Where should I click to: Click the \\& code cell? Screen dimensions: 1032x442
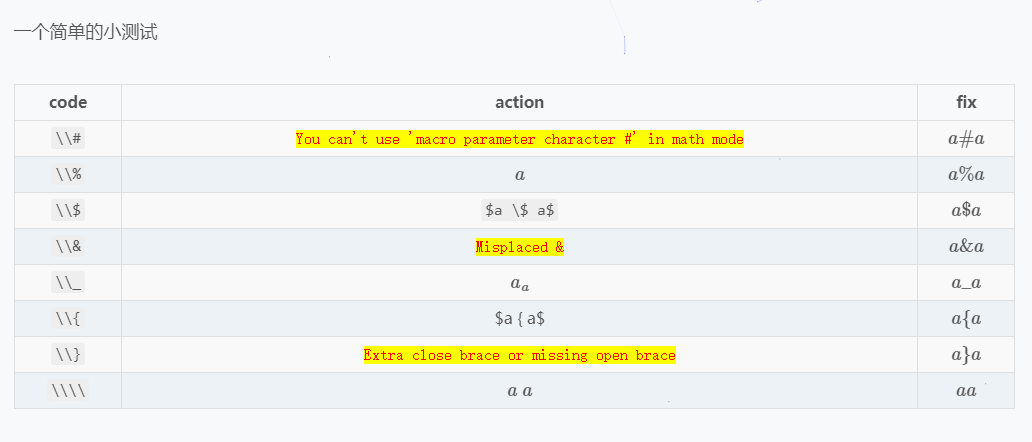pos(68,247)
